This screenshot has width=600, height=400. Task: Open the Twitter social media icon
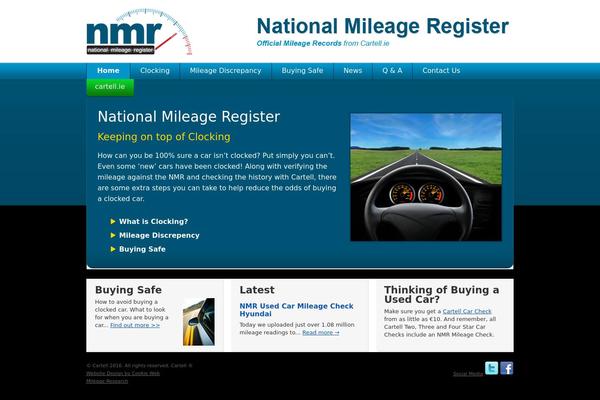coord(491,368)
